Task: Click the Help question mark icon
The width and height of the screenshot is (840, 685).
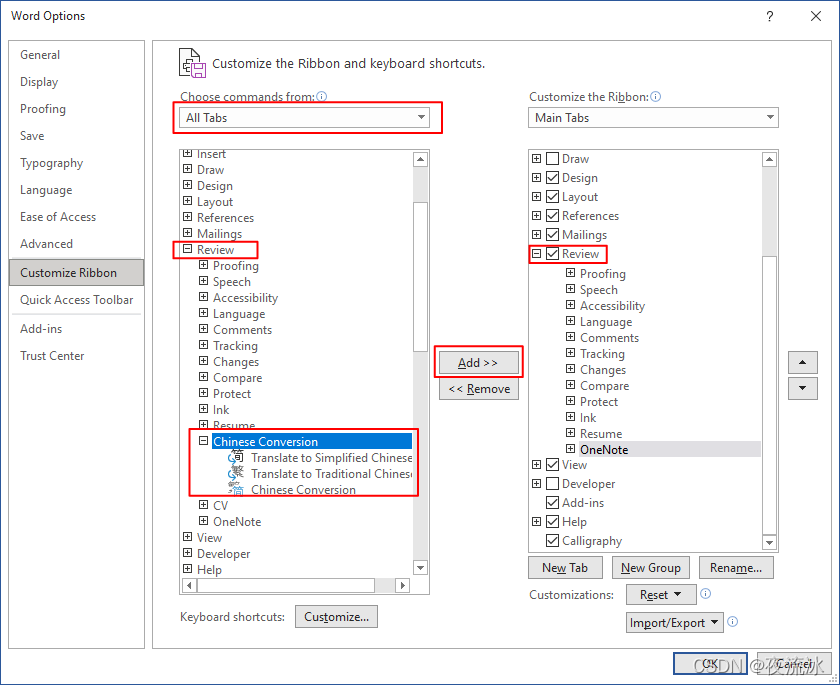Action: 770,17
